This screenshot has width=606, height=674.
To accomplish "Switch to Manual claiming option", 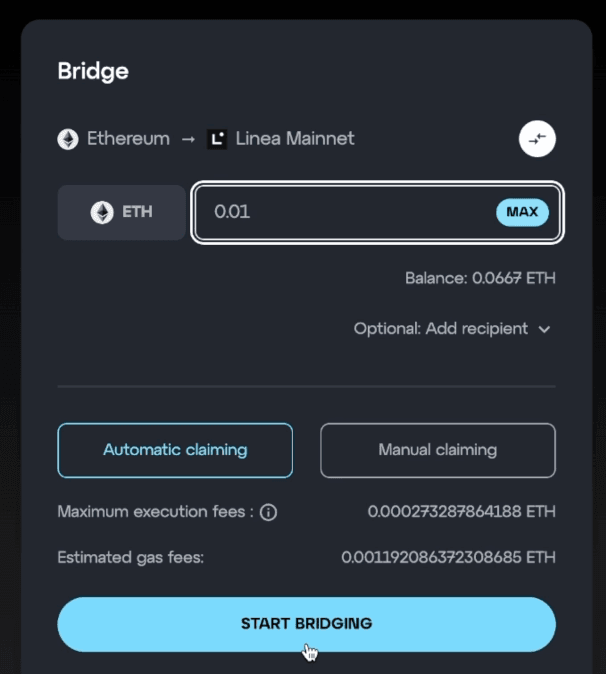I will coord(437,450).
